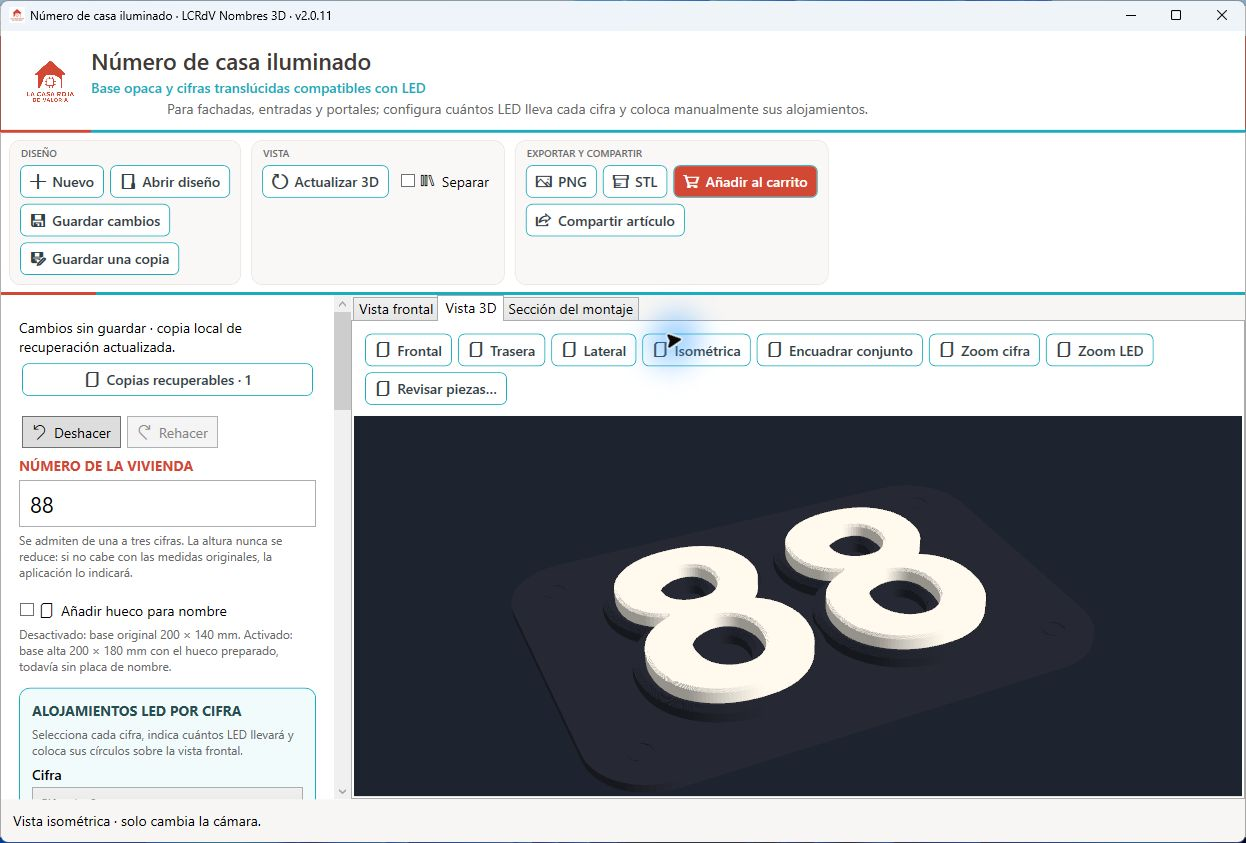This screenshot has width=1246, height=843.
Task: Tick Añadir hueco para nombre checkbox
Action: [27, 610]
